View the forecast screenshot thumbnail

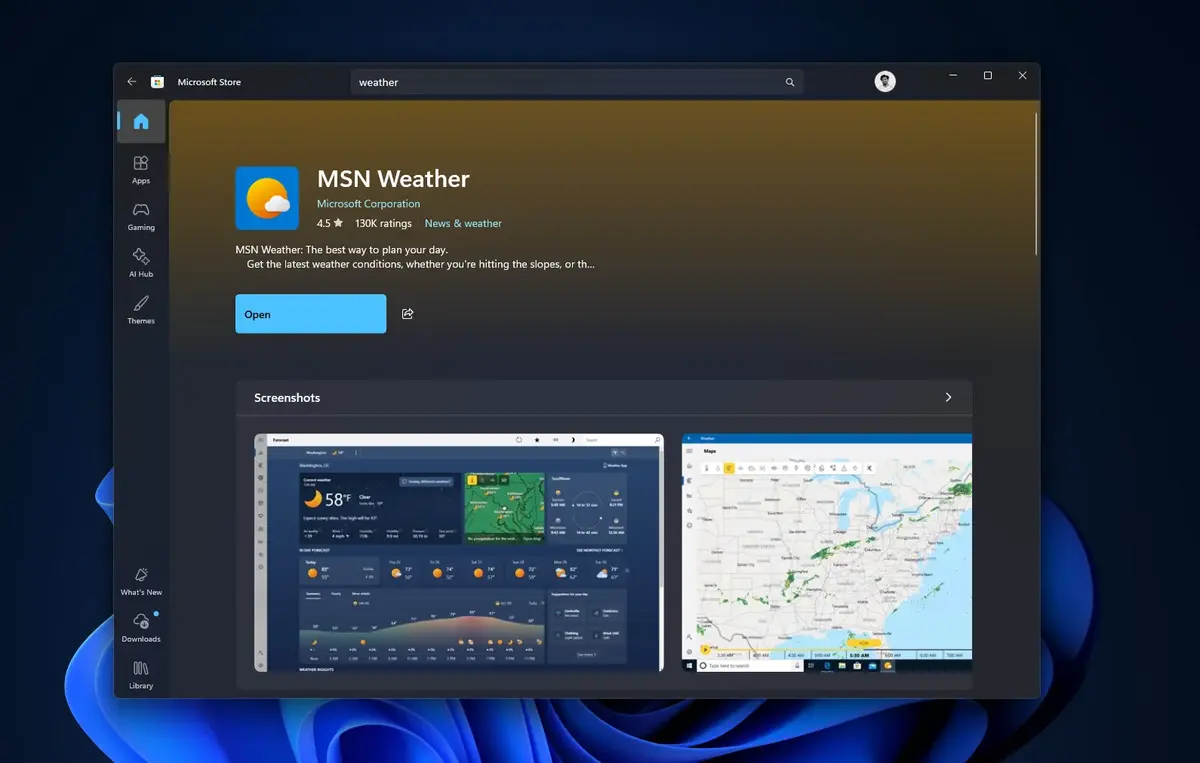(459, 553)
